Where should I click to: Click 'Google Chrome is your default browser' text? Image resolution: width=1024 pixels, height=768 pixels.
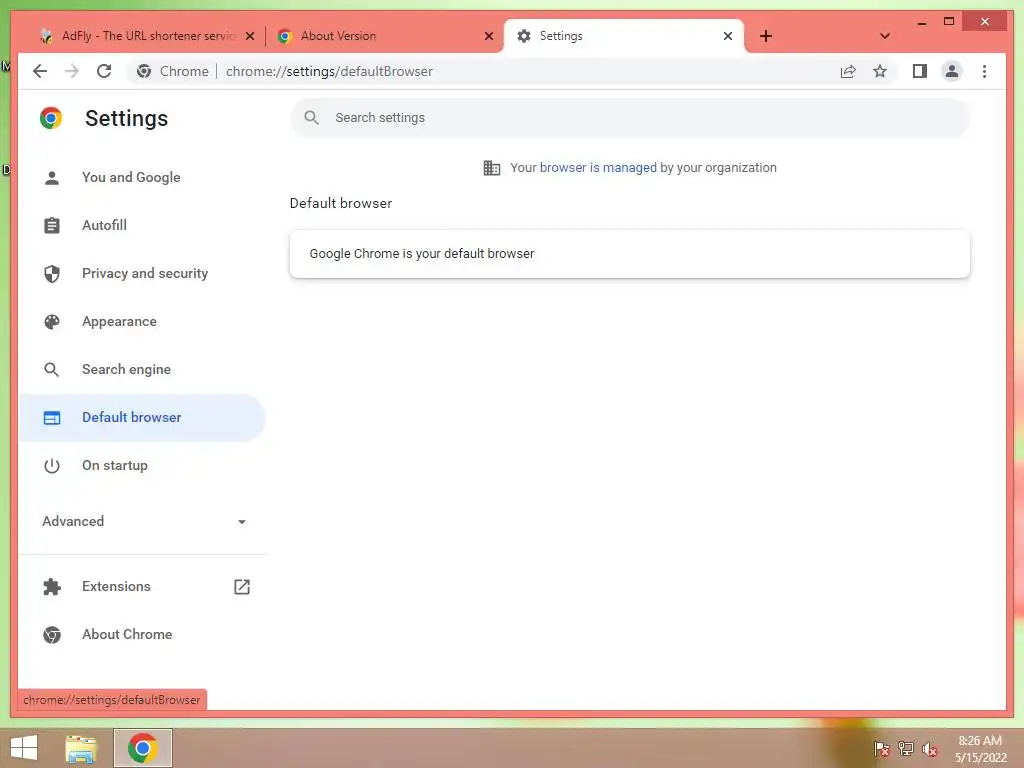(x=422, y=253)
